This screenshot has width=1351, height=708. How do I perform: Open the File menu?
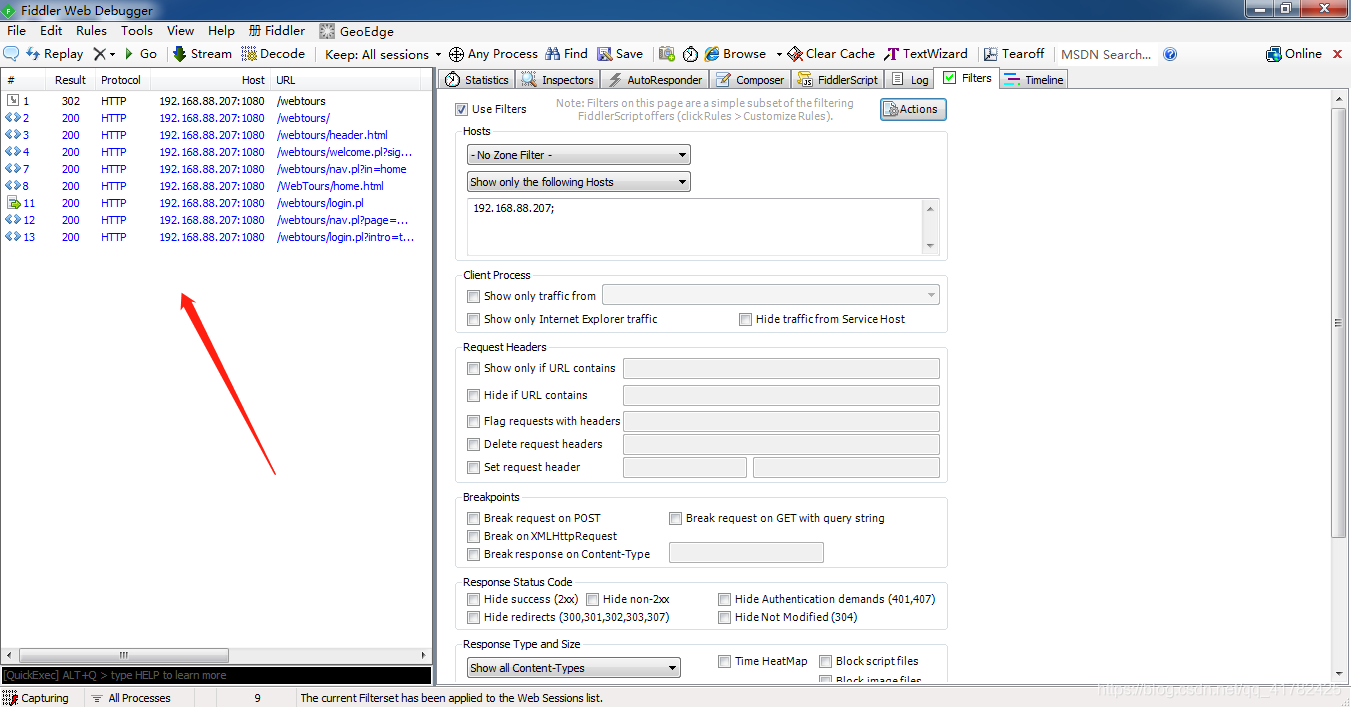point(16,31)
